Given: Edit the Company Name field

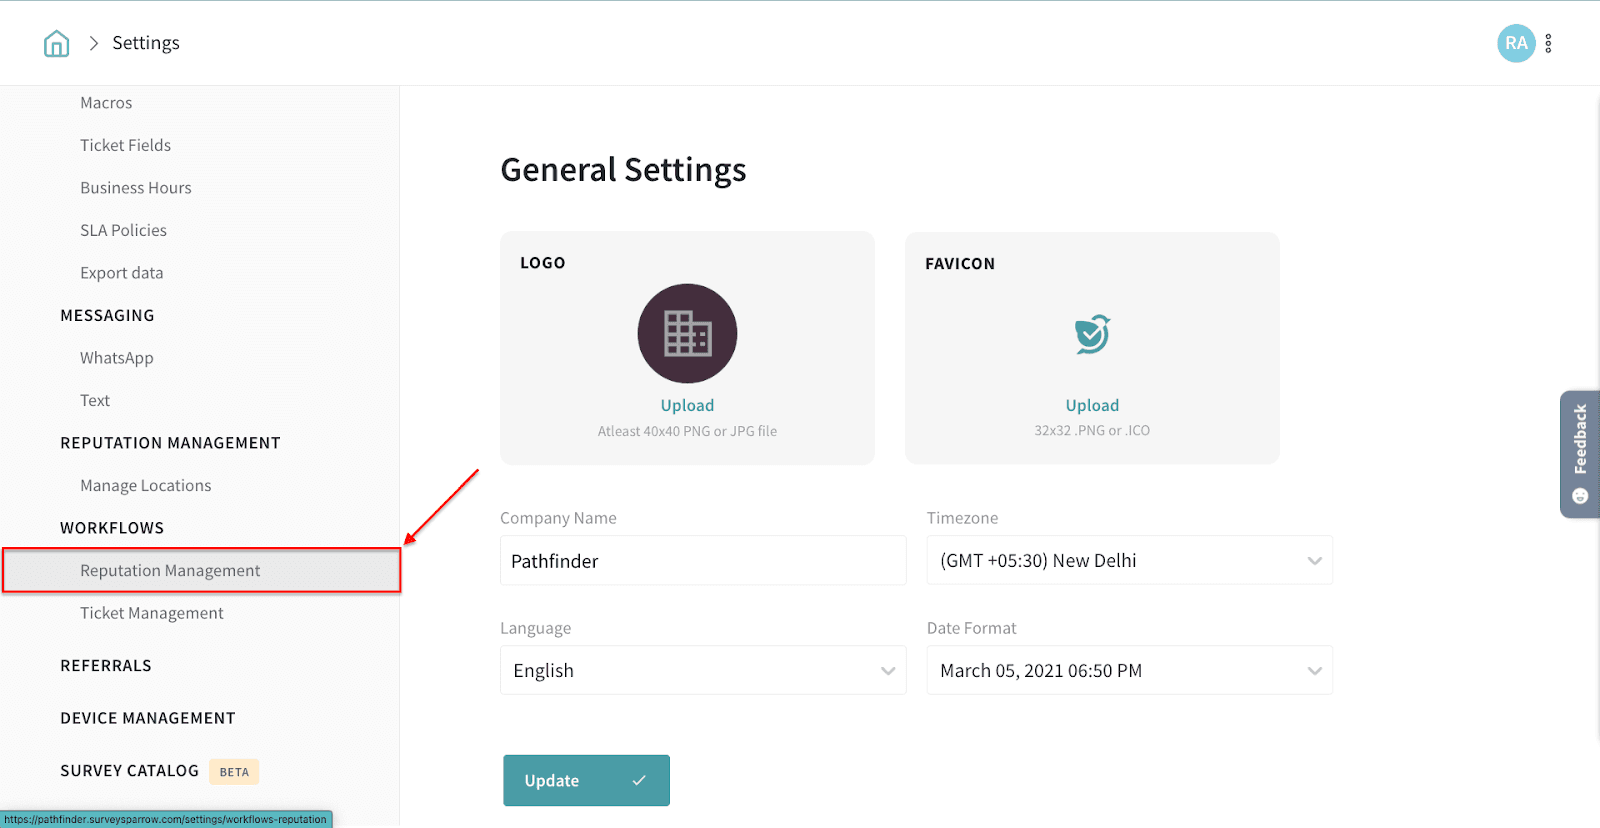Looking at the screenshot, I should 703,561.
